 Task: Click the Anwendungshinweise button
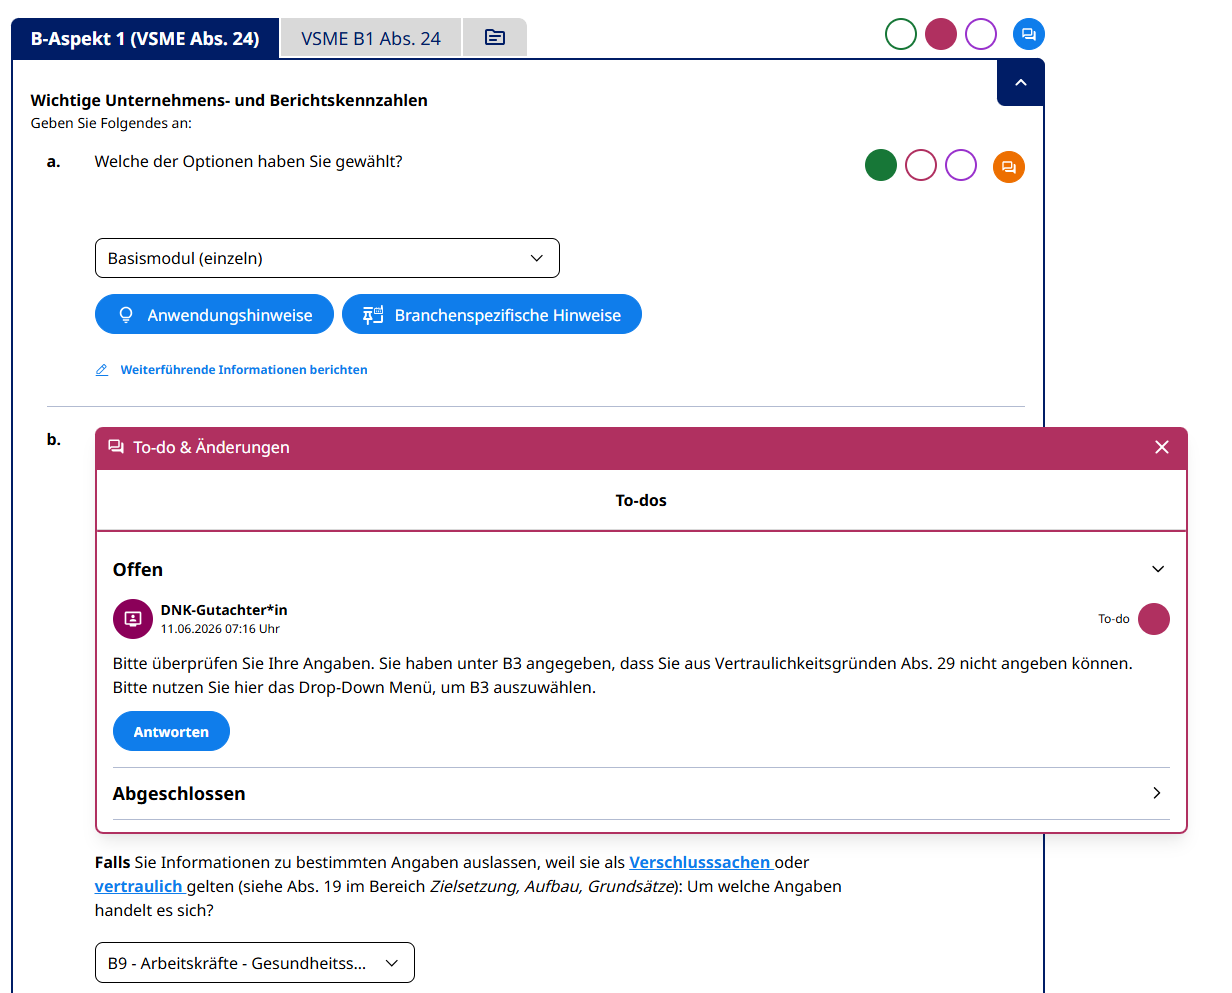(x=214, y=315)
